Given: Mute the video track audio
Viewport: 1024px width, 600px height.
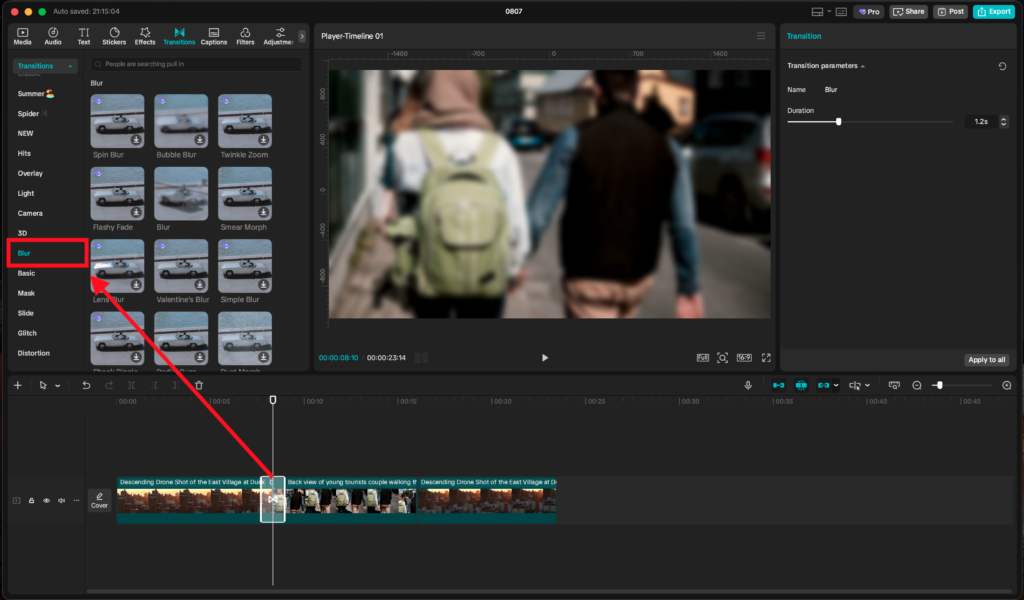Looking at the screenshot, I should [x=61, y=501].
